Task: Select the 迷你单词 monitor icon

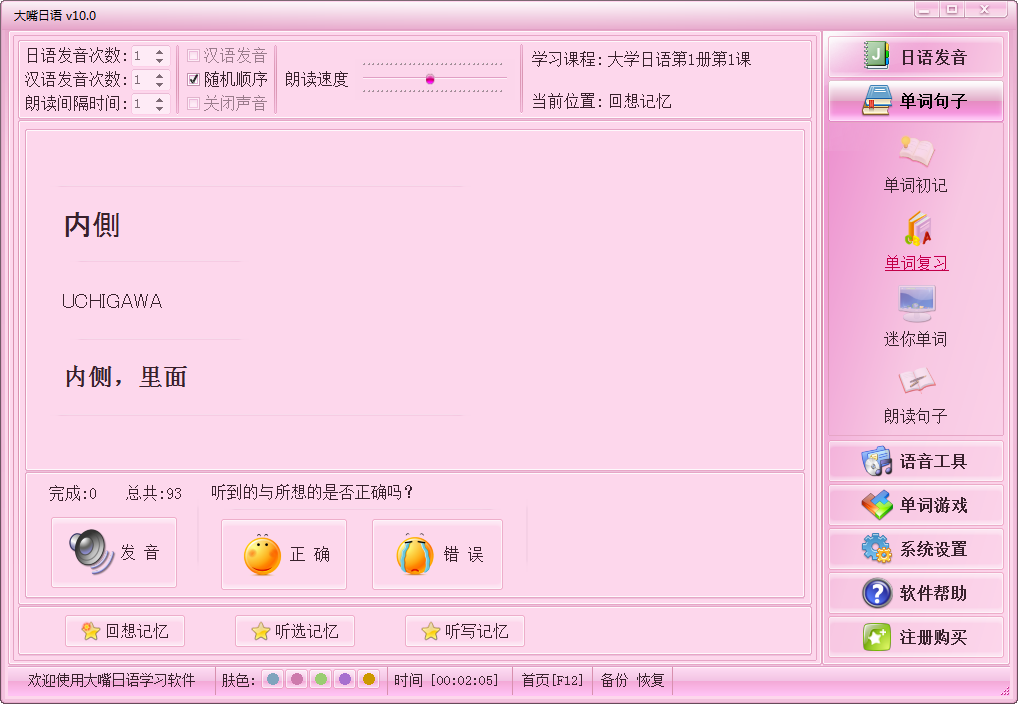Action: pyautogui.click(x=916, y=304)
